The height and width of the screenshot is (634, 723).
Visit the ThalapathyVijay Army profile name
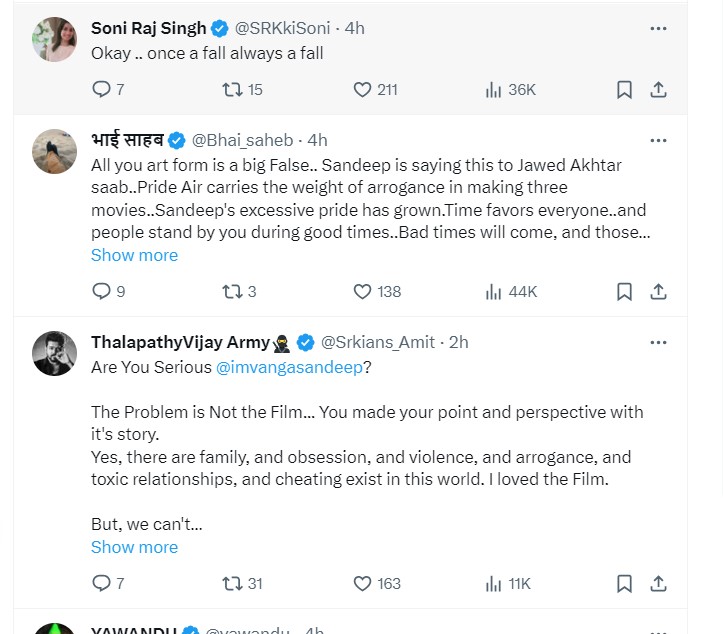[180, 342]
